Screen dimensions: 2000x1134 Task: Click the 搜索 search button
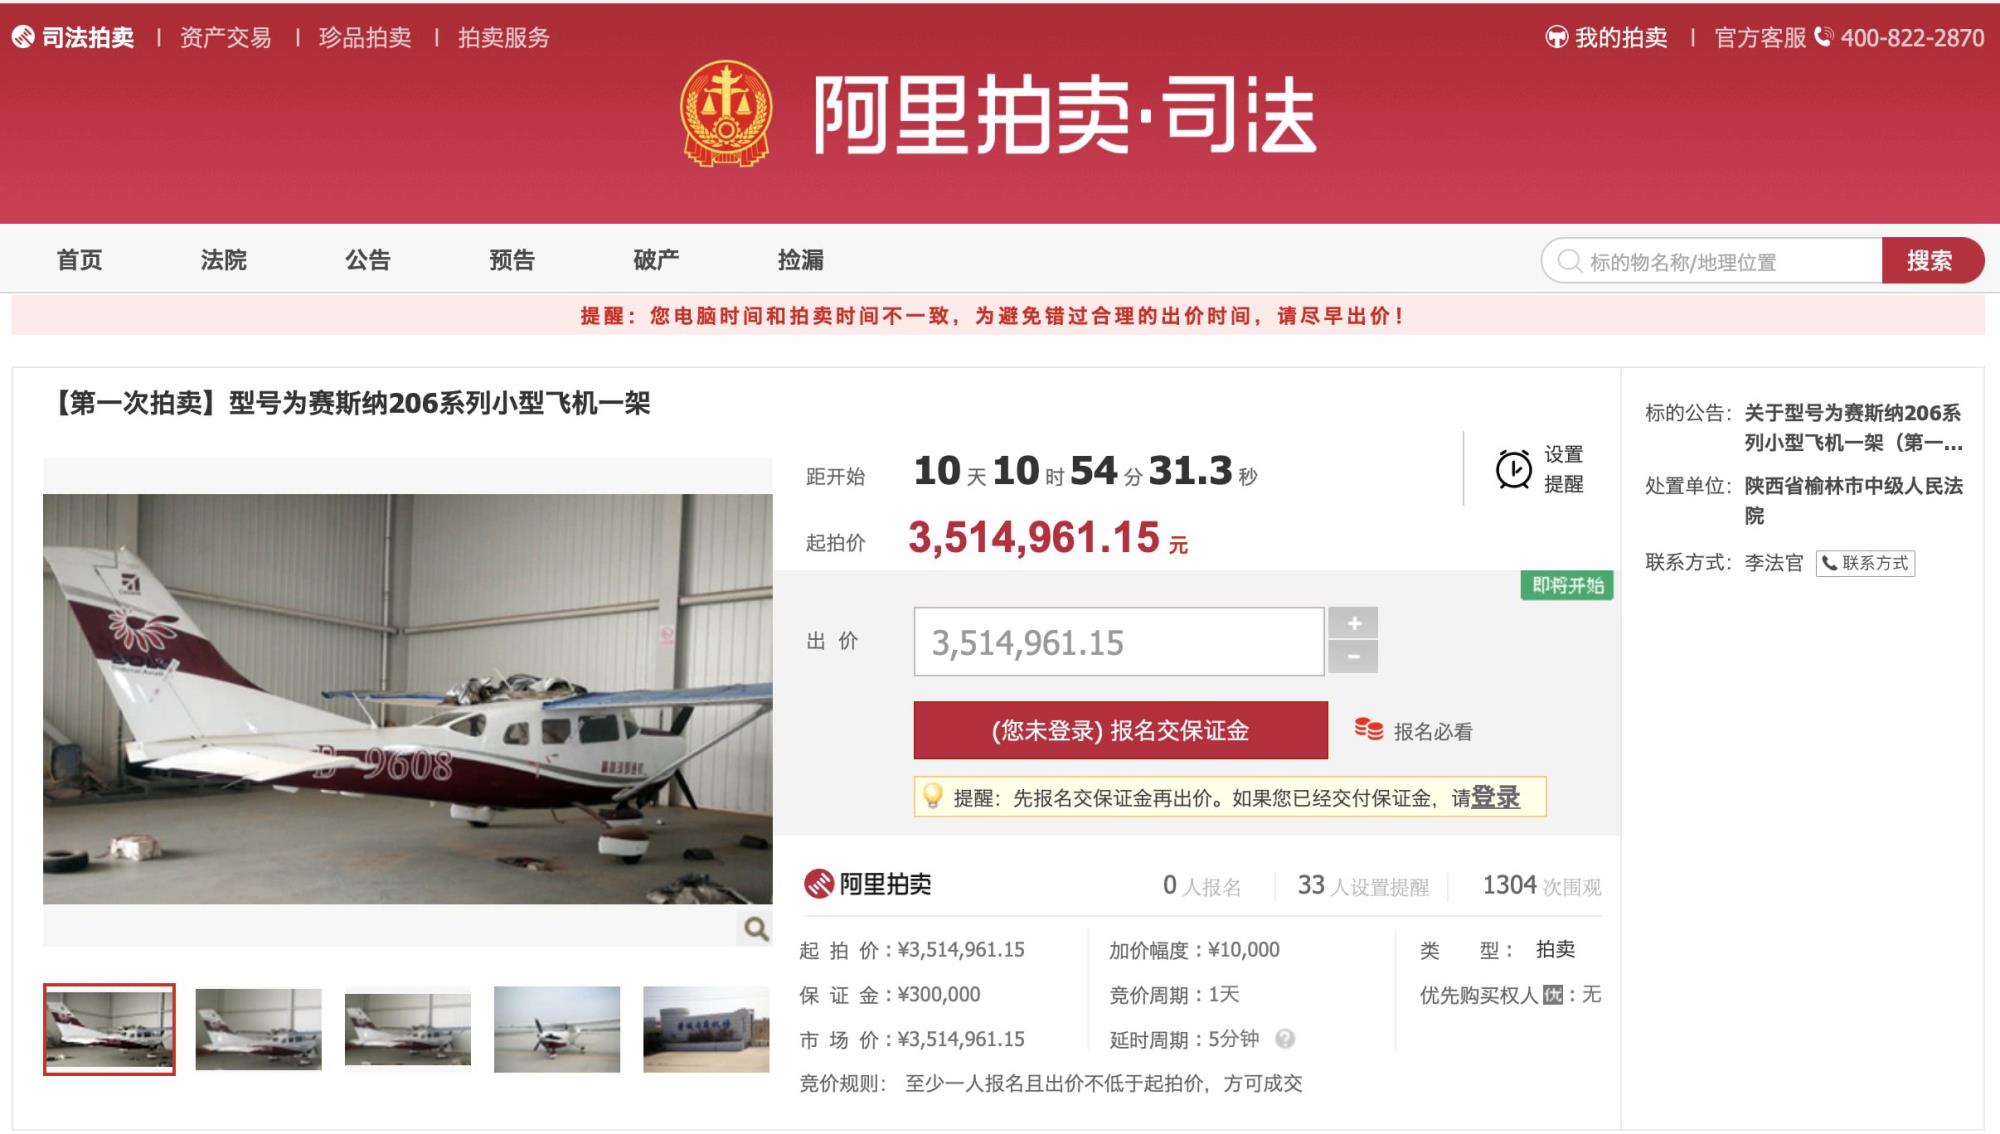point(1931,261)
